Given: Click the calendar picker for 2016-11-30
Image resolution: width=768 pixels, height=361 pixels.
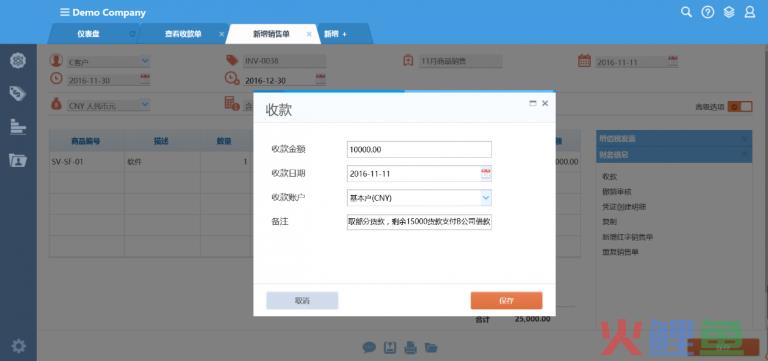Looking at the screenshot, I should pyautogui.click(x=145, y=78).
